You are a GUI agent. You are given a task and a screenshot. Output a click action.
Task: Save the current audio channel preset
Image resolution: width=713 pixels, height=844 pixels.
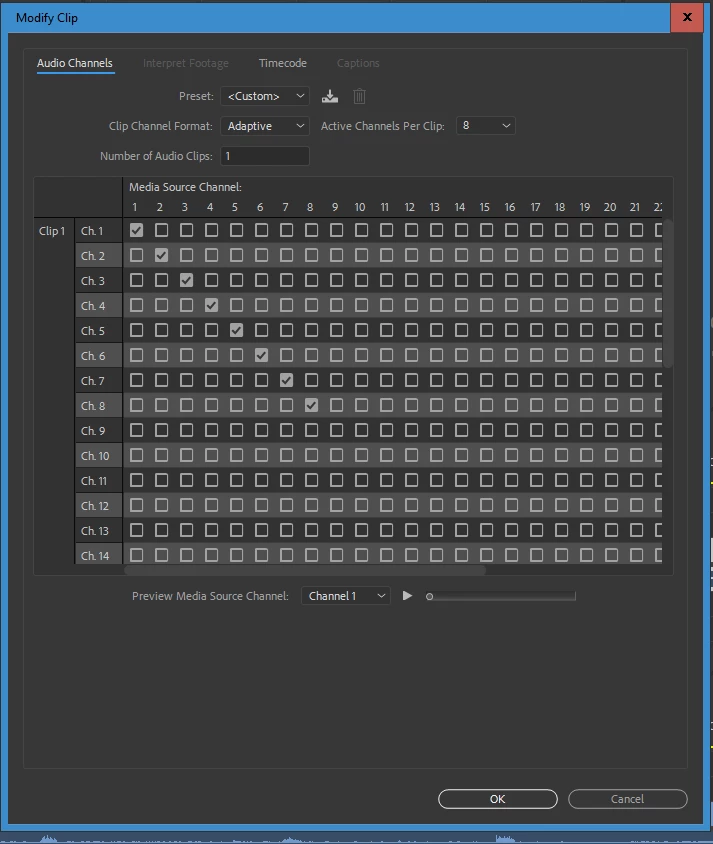pos(330,96)
